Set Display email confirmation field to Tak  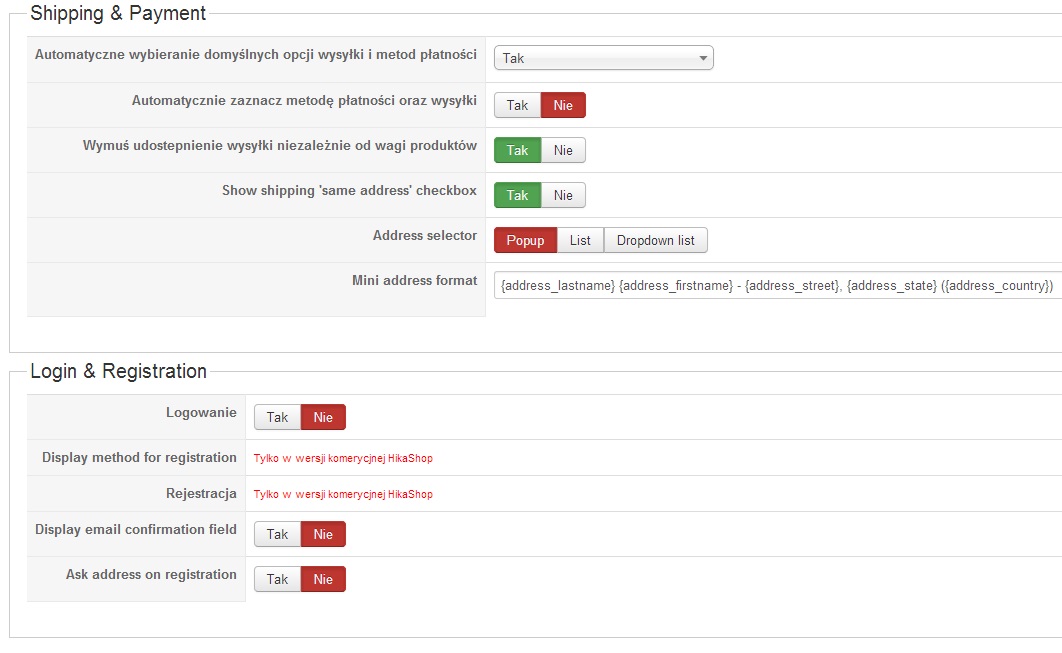point(277,534)
